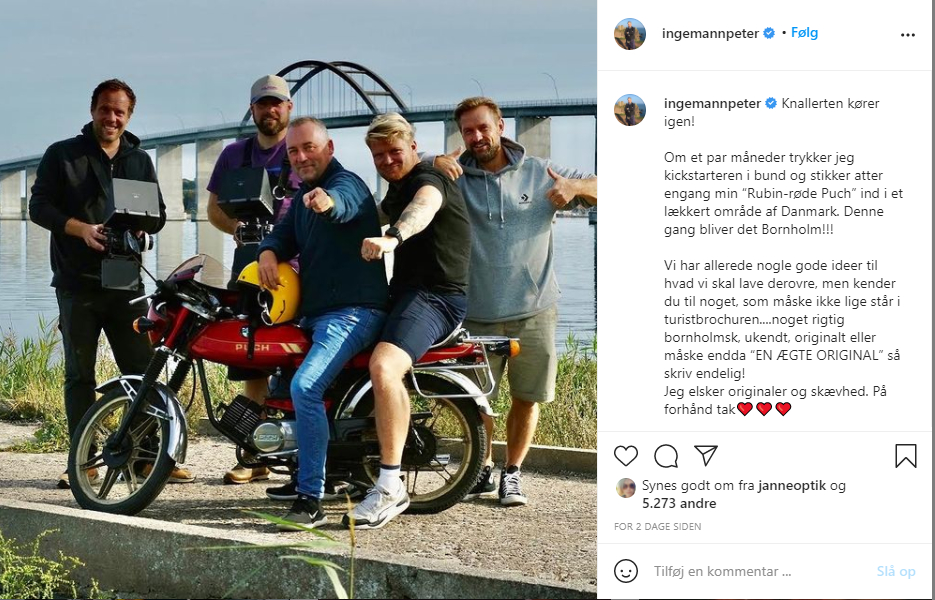
Task: Open the three-dot more options menu
Action: coord(908,35)
